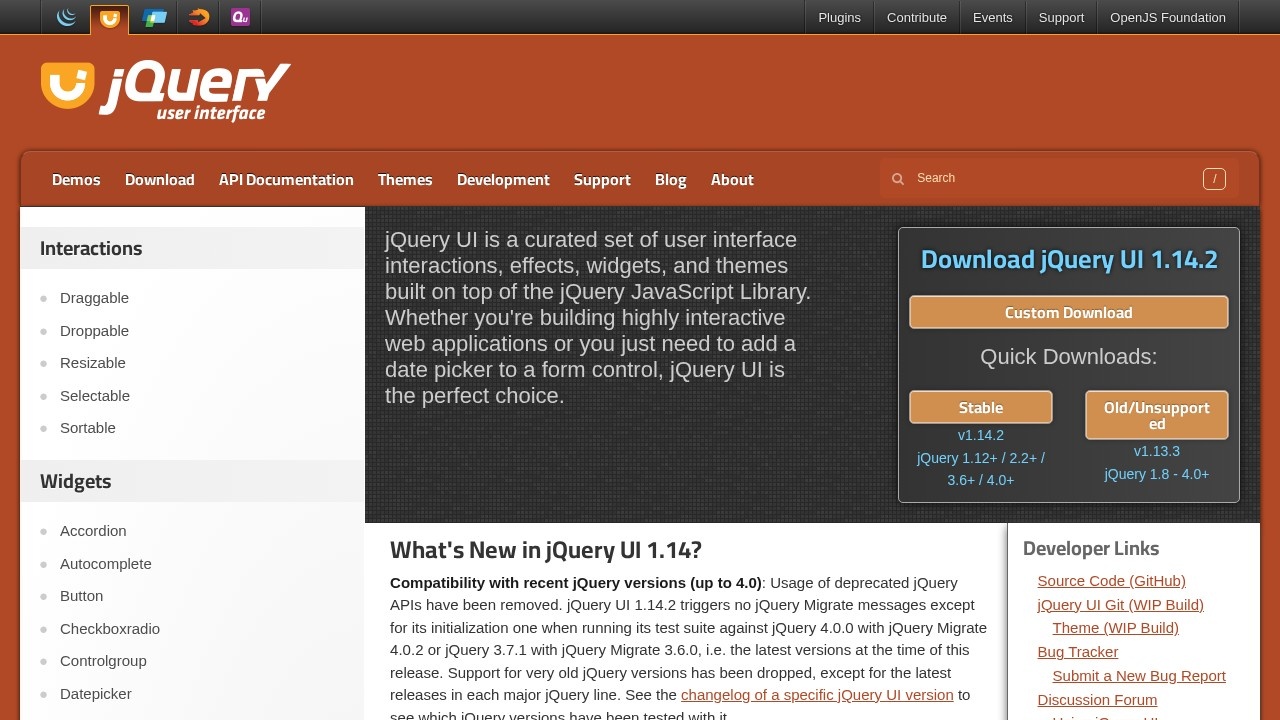This screenshot has width=1280, height=720.
Task: Follow the changelog link in the text
Action: tap(816, 694)
